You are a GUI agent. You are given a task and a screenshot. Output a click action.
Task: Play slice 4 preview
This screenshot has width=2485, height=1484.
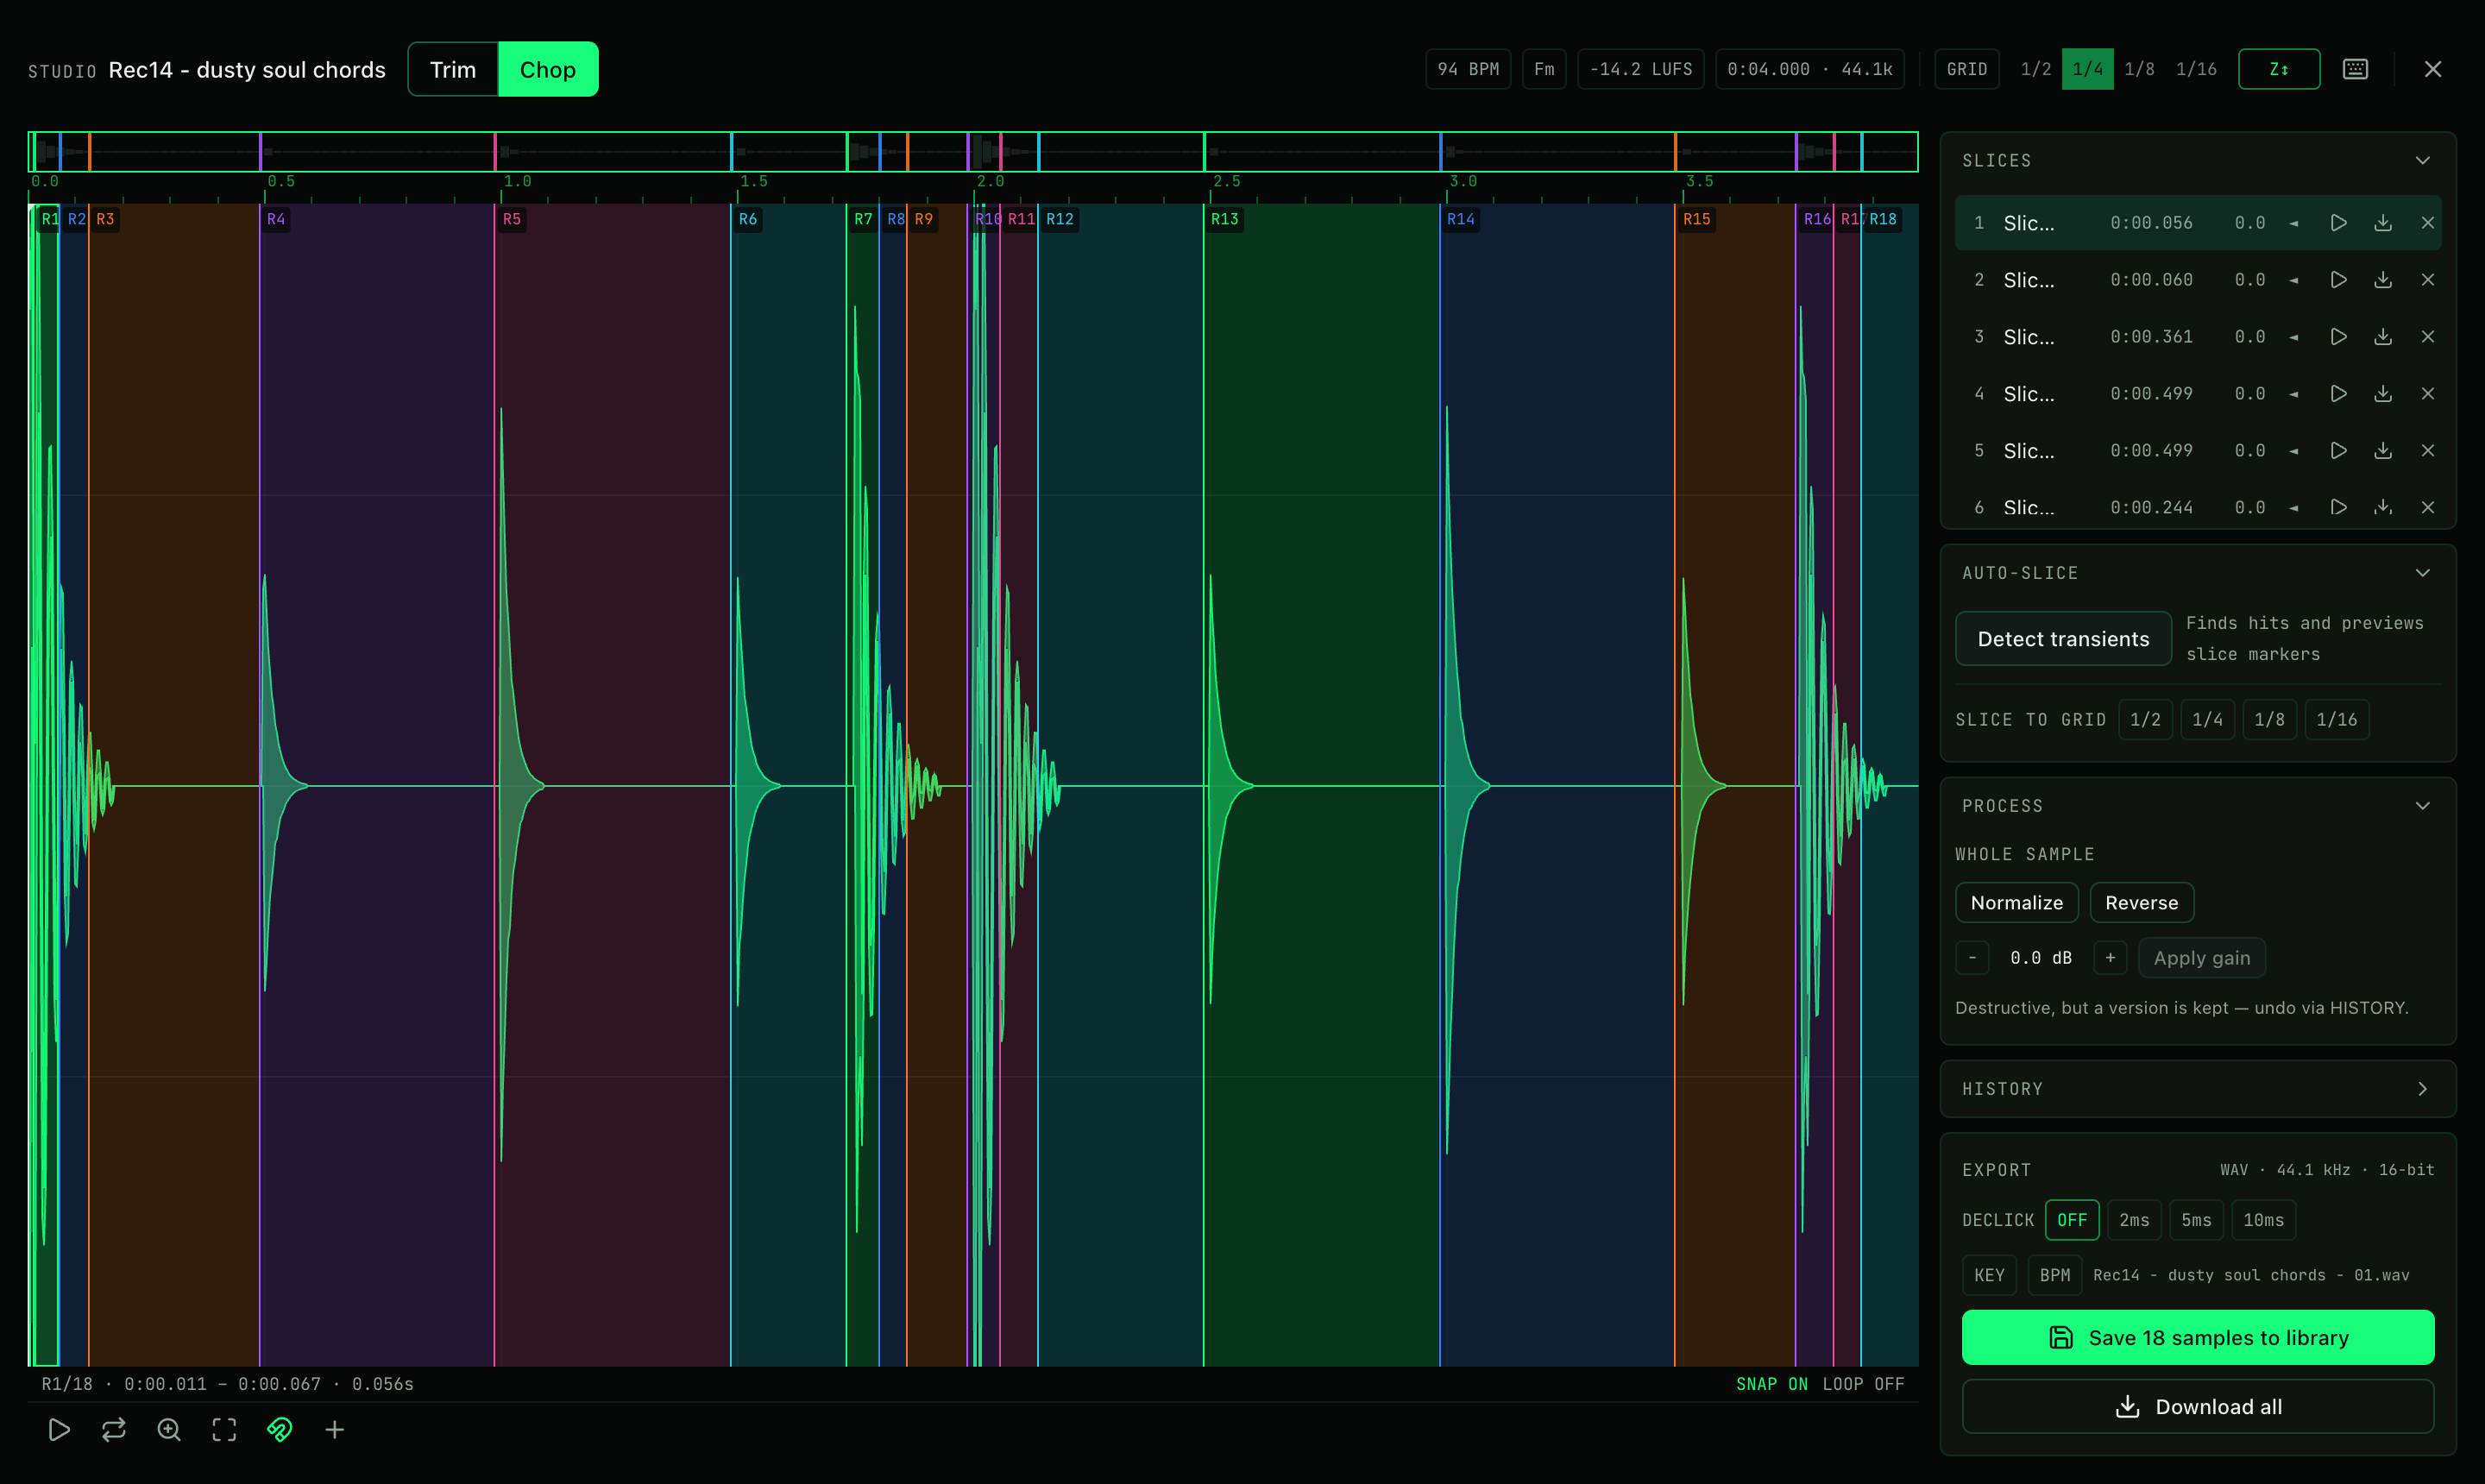pyautogui.click(x=2338, y=394)
